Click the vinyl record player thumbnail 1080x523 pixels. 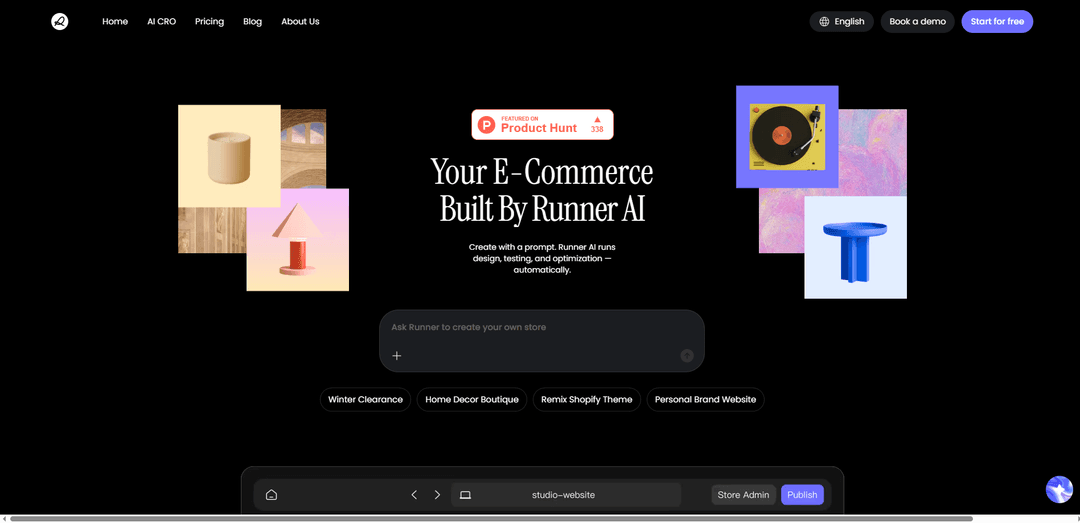(x=787, y=136)
